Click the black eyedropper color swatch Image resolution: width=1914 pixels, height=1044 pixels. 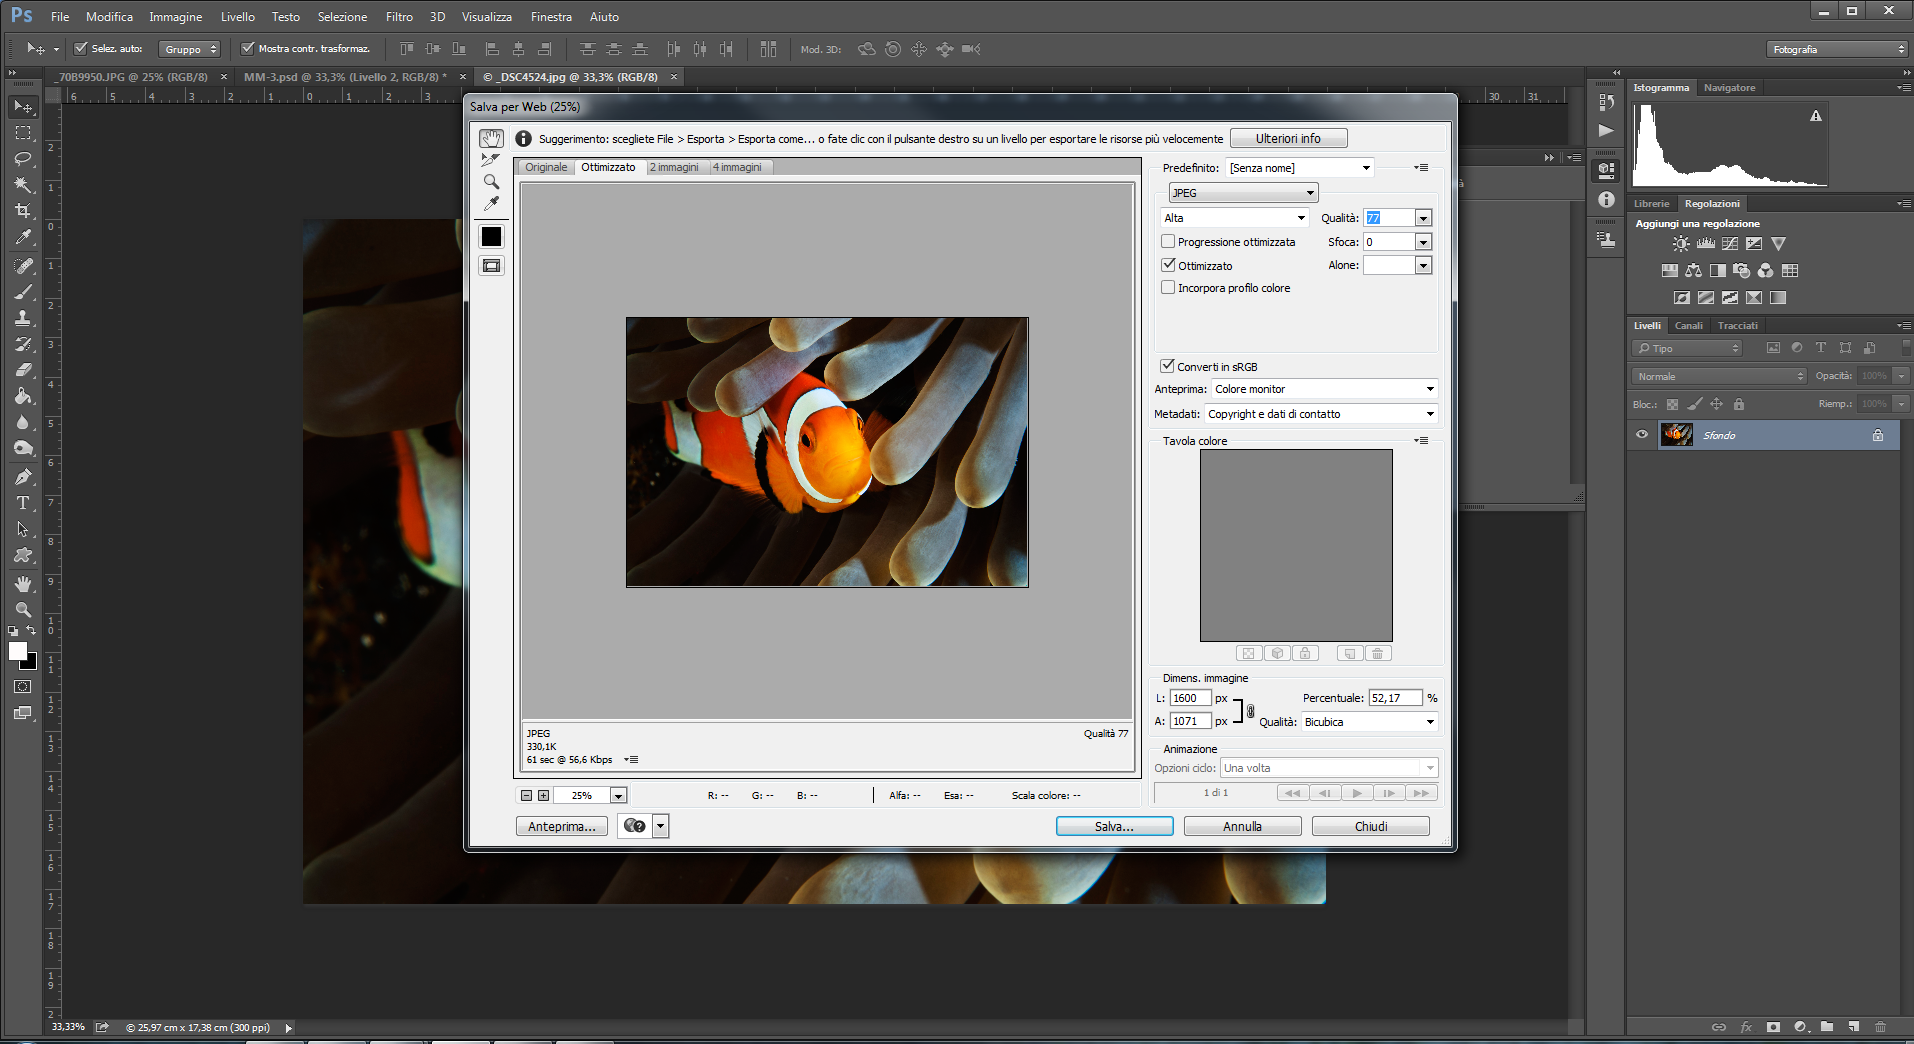[491, 237]
